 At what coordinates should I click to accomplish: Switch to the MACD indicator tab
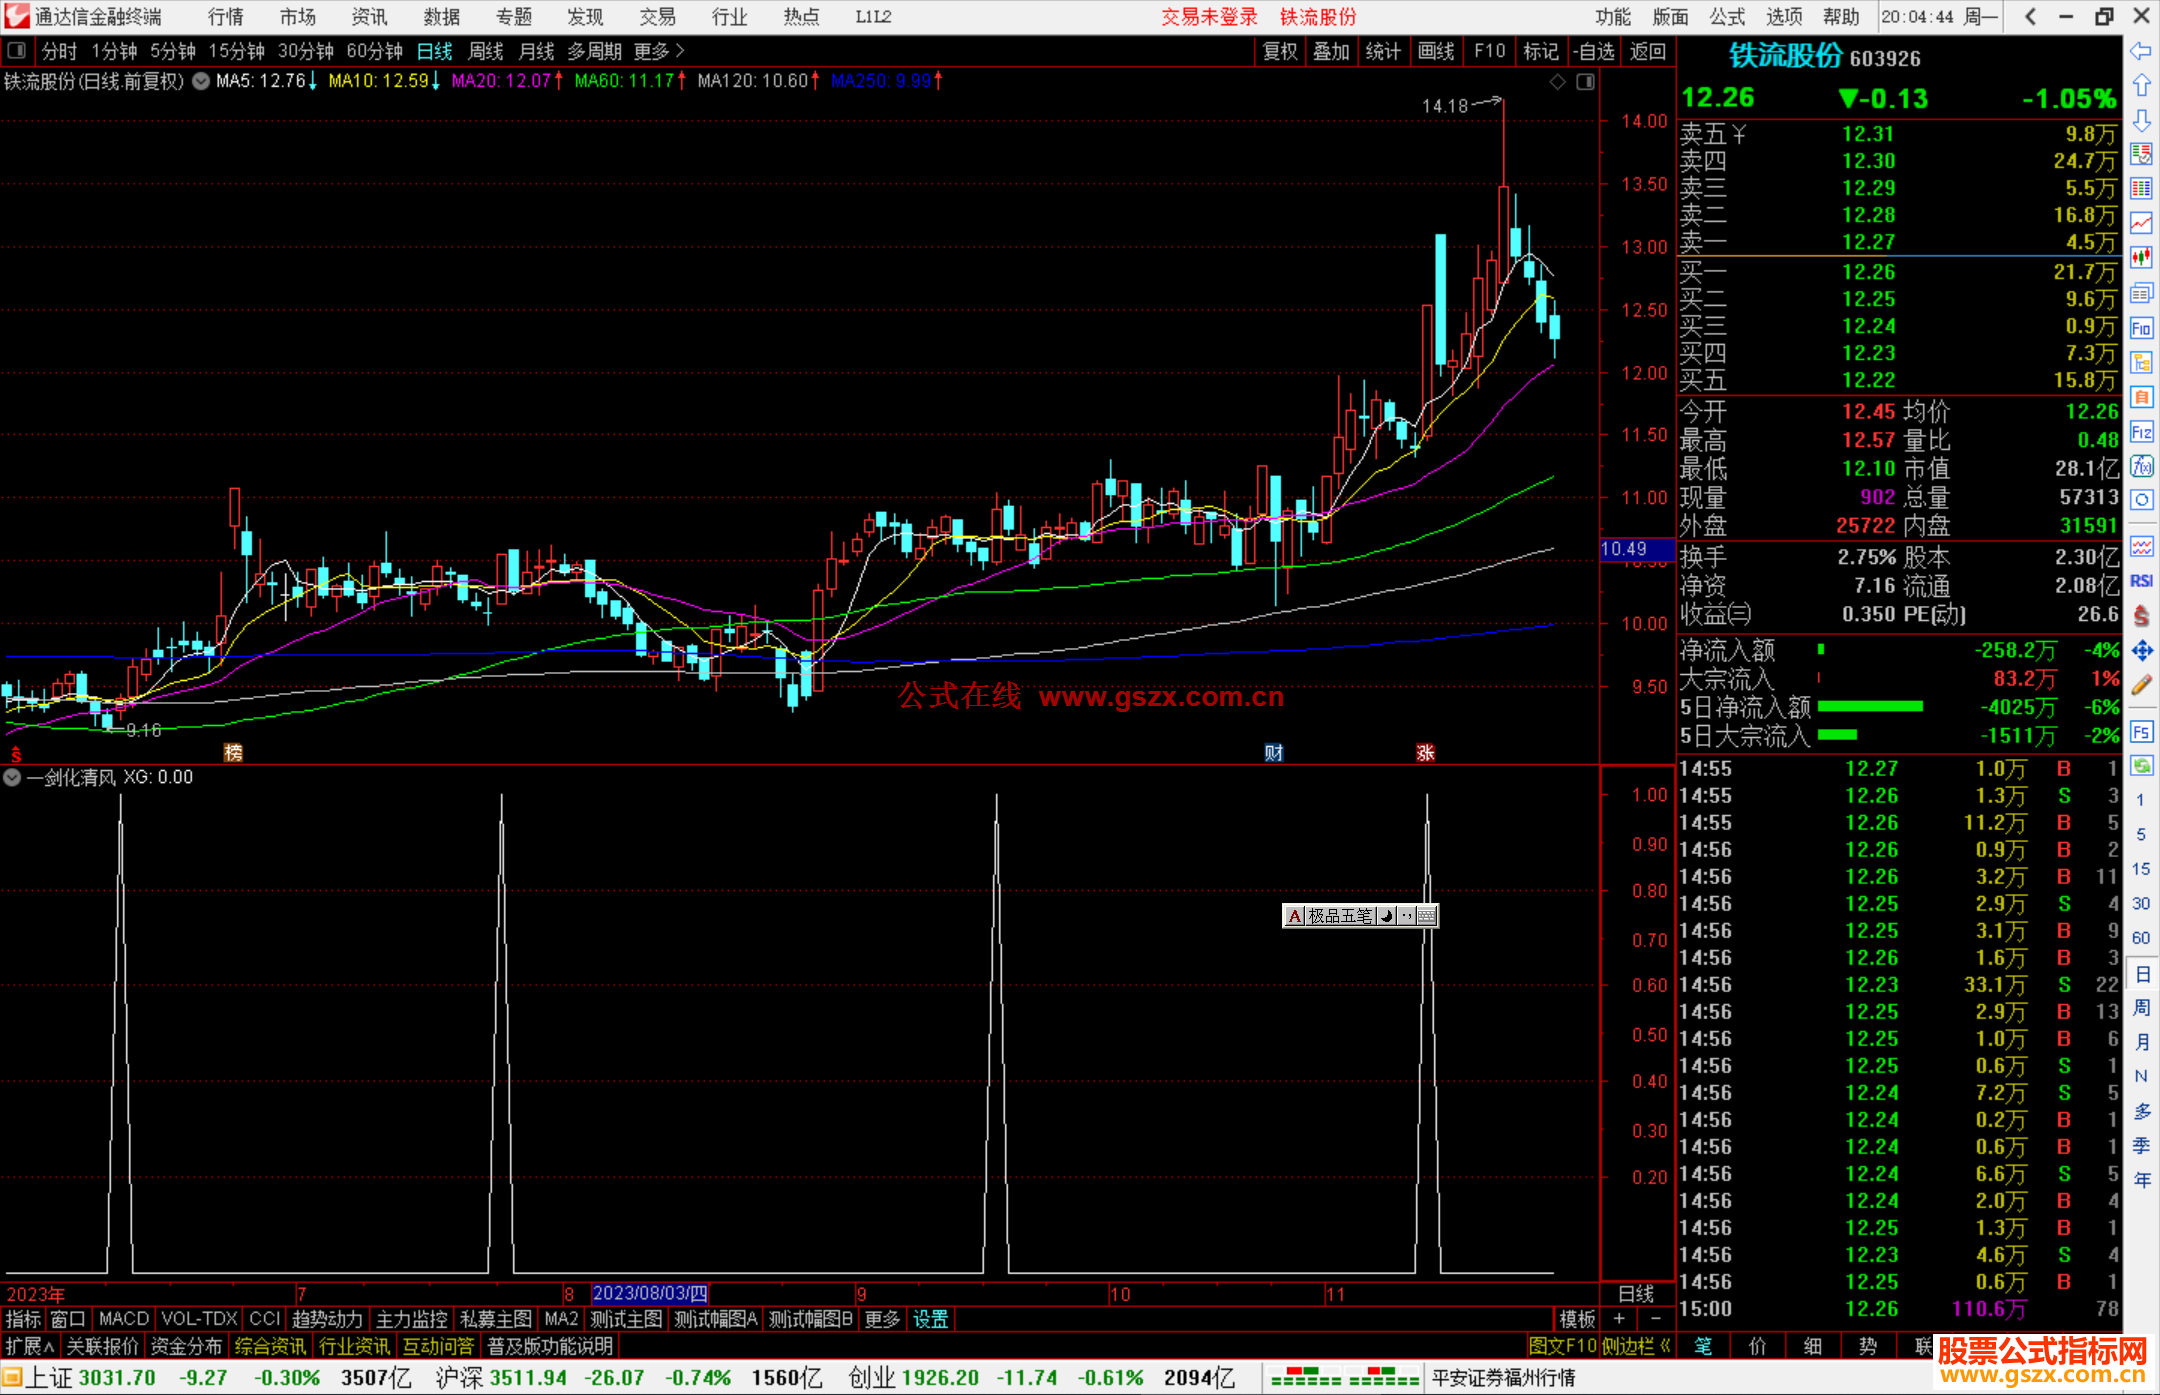point(123,1319)
